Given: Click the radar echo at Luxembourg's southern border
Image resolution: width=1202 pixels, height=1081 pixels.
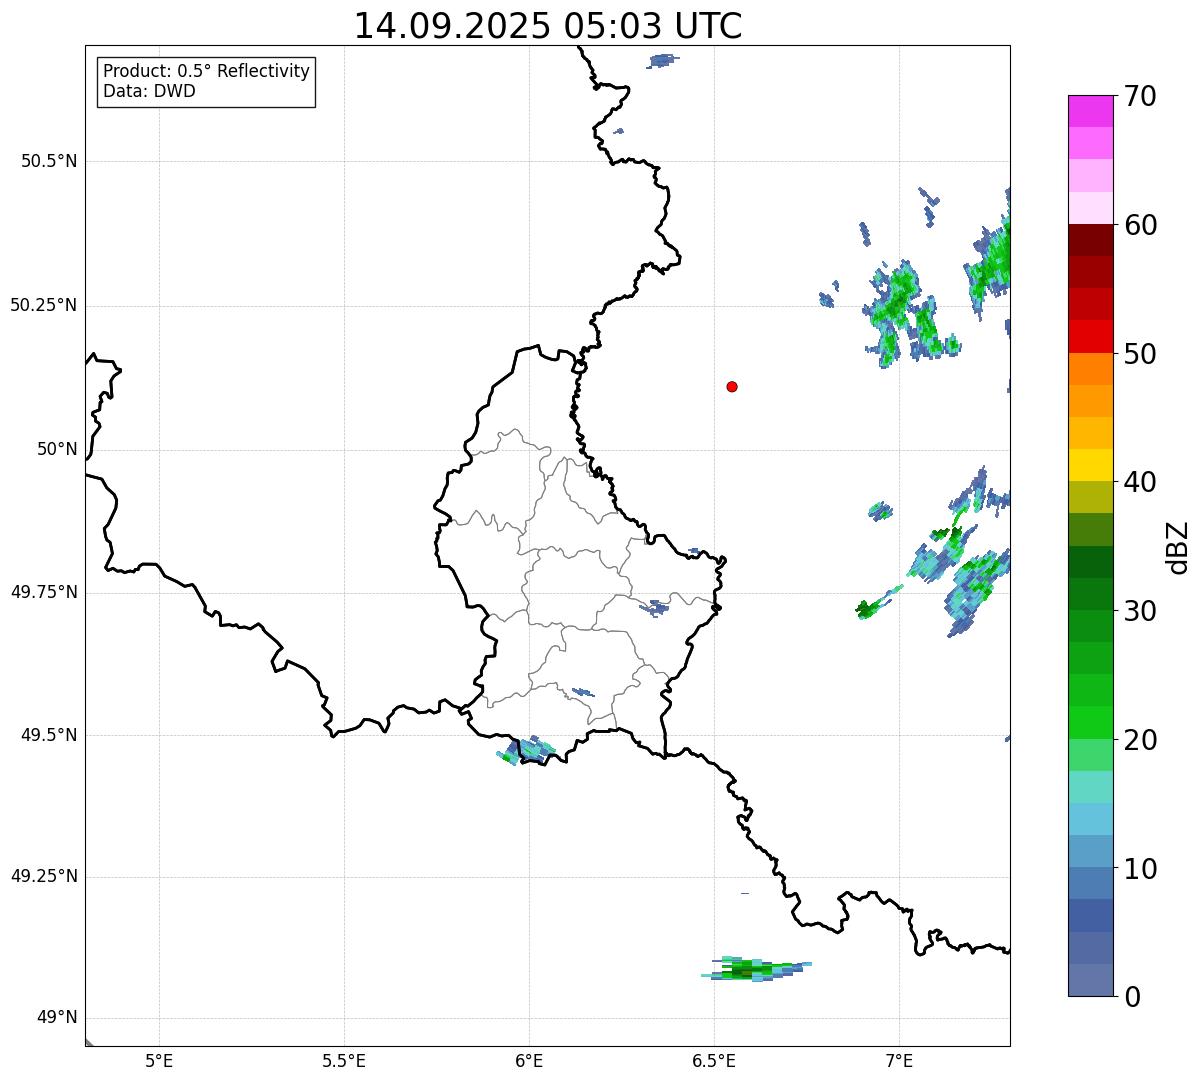Looking at the screenshot, I should 525,751.
